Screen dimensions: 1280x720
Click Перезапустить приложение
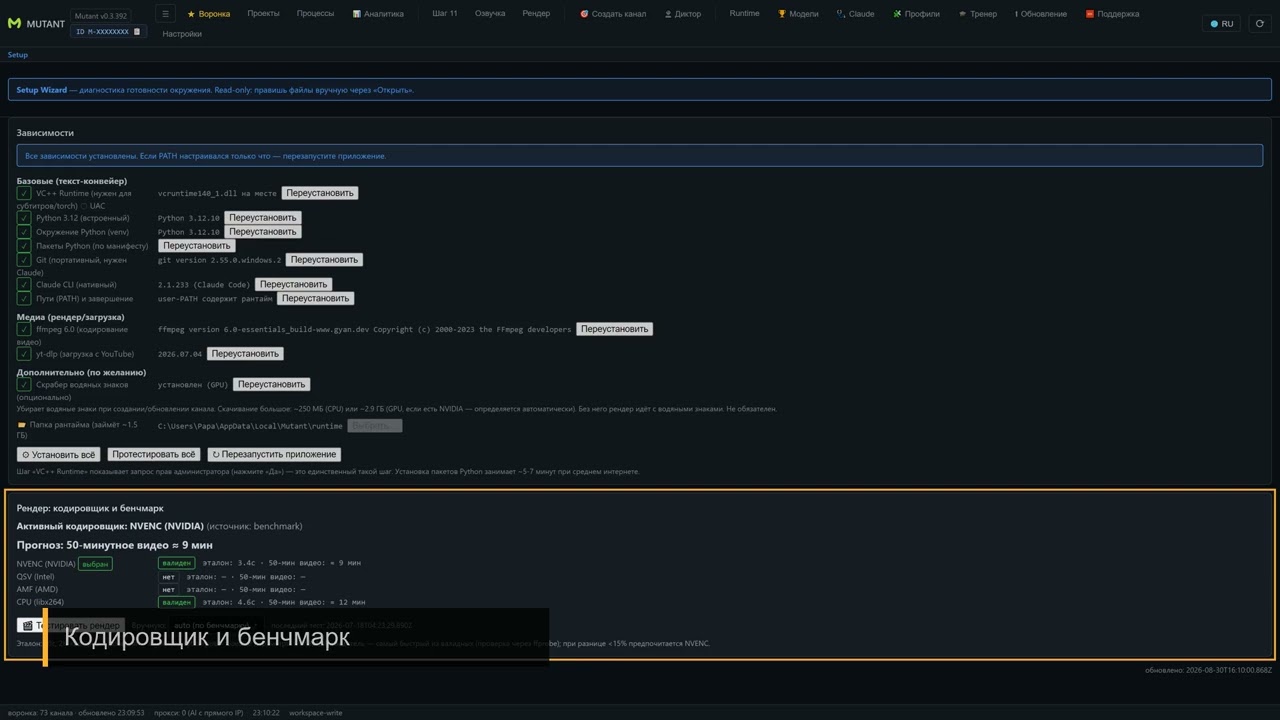click(274, 455)
